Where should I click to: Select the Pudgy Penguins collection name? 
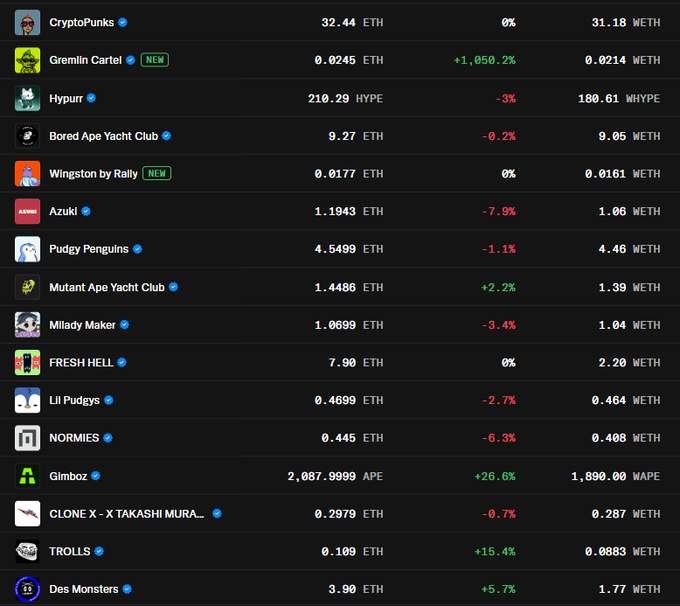click(89, 249)
